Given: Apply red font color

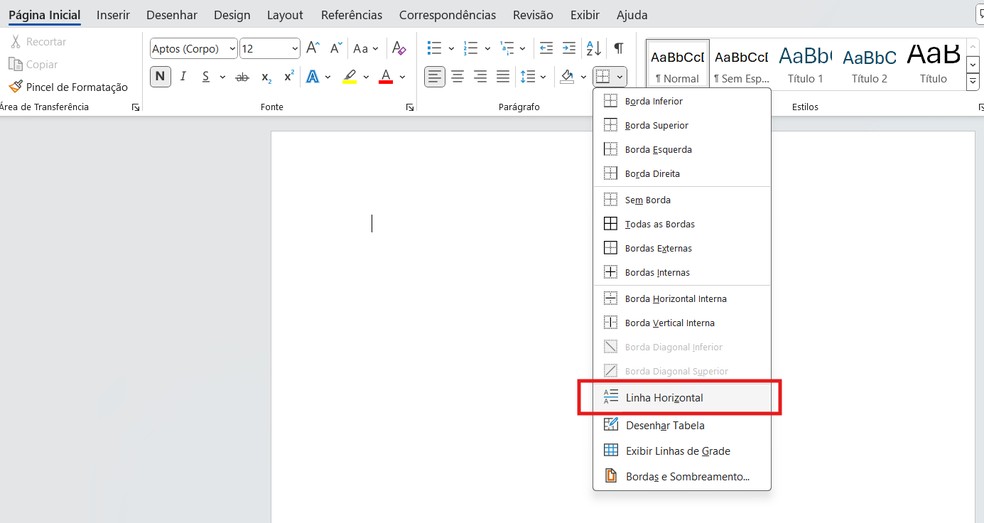Looking at the screenshot, I should tap(386, 77).
